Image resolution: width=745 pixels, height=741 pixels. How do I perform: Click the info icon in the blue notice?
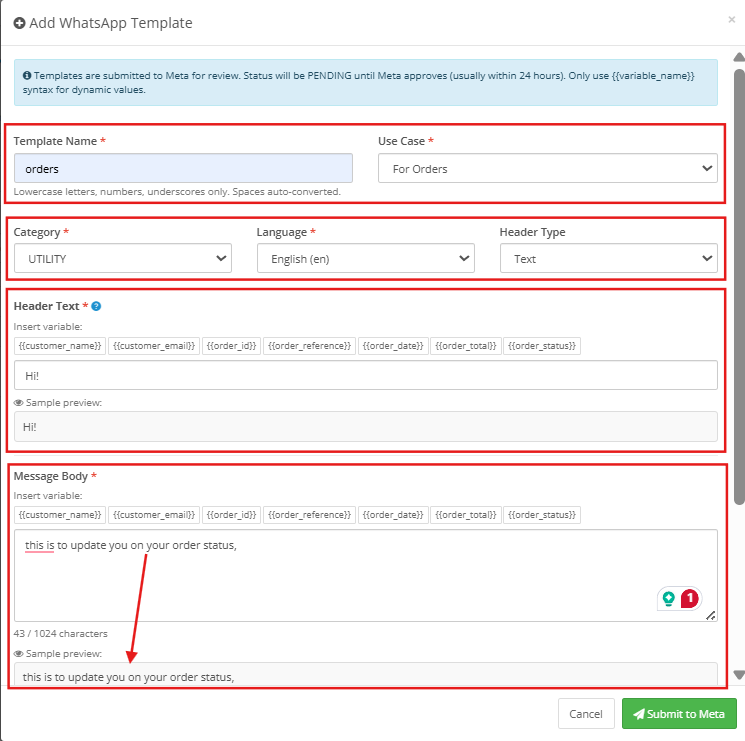27,76
